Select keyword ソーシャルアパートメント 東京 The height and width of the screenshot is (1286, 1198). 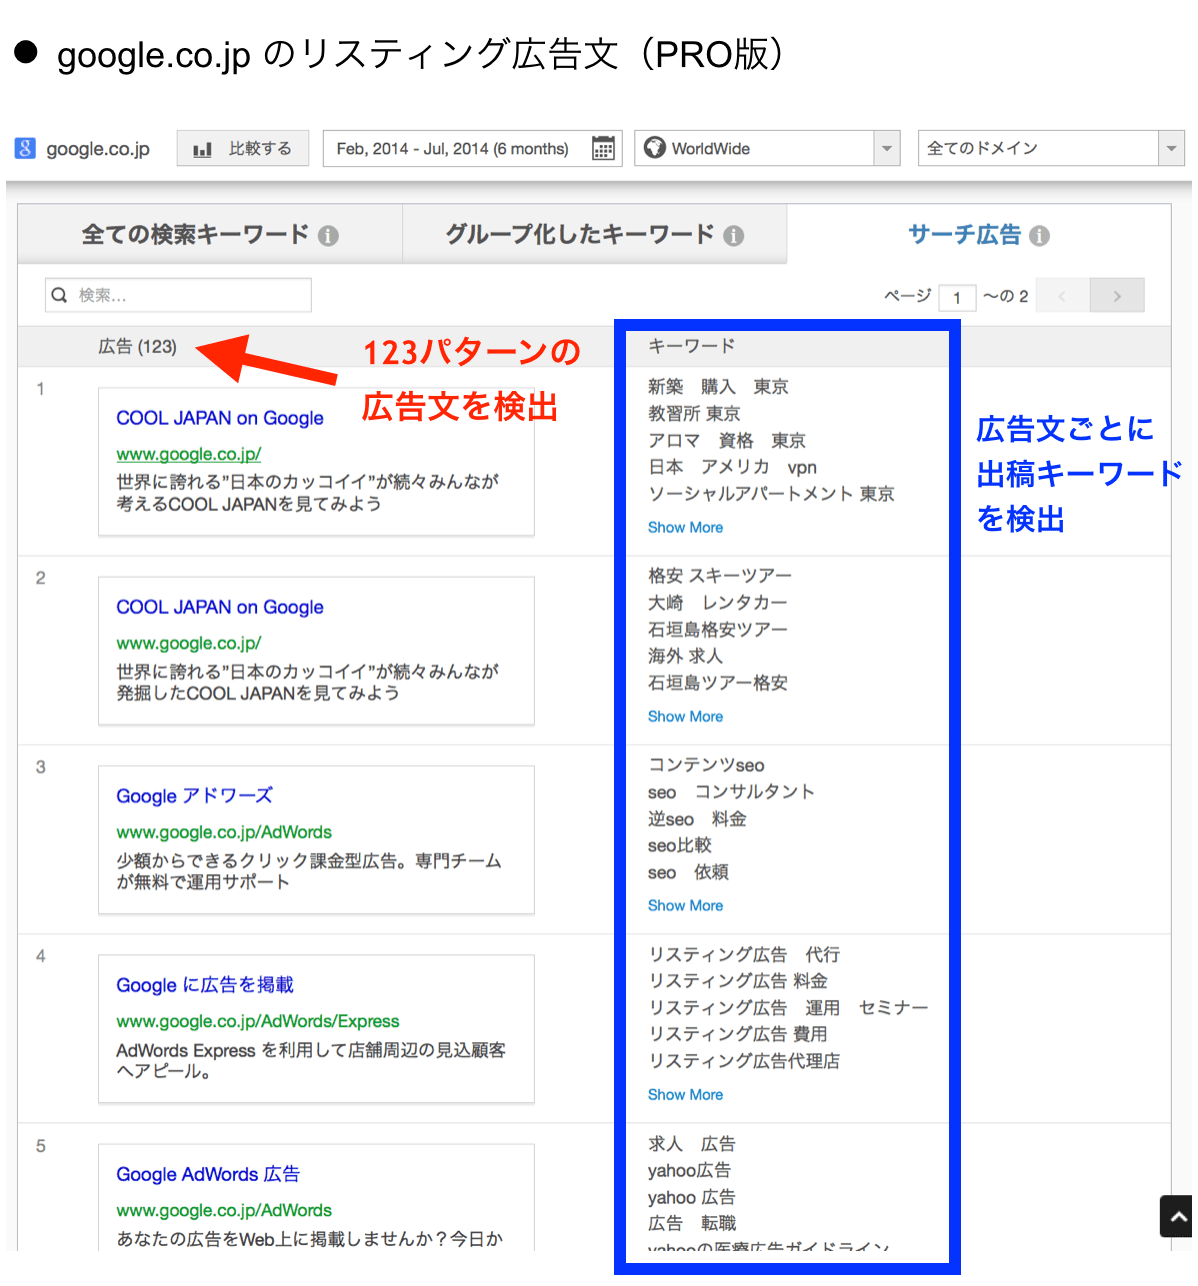click(x=771, y=494)
